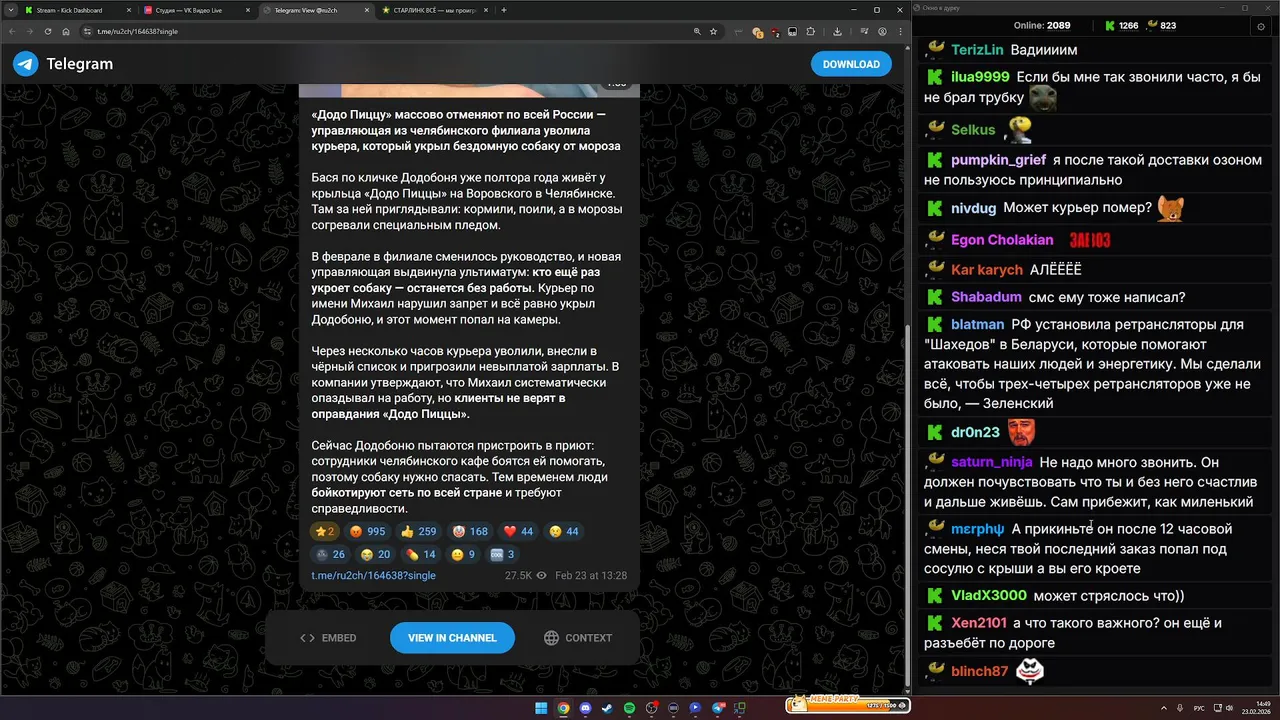Click the crying face reaction 44
The image size is (1280, 720).
[563, 532]
